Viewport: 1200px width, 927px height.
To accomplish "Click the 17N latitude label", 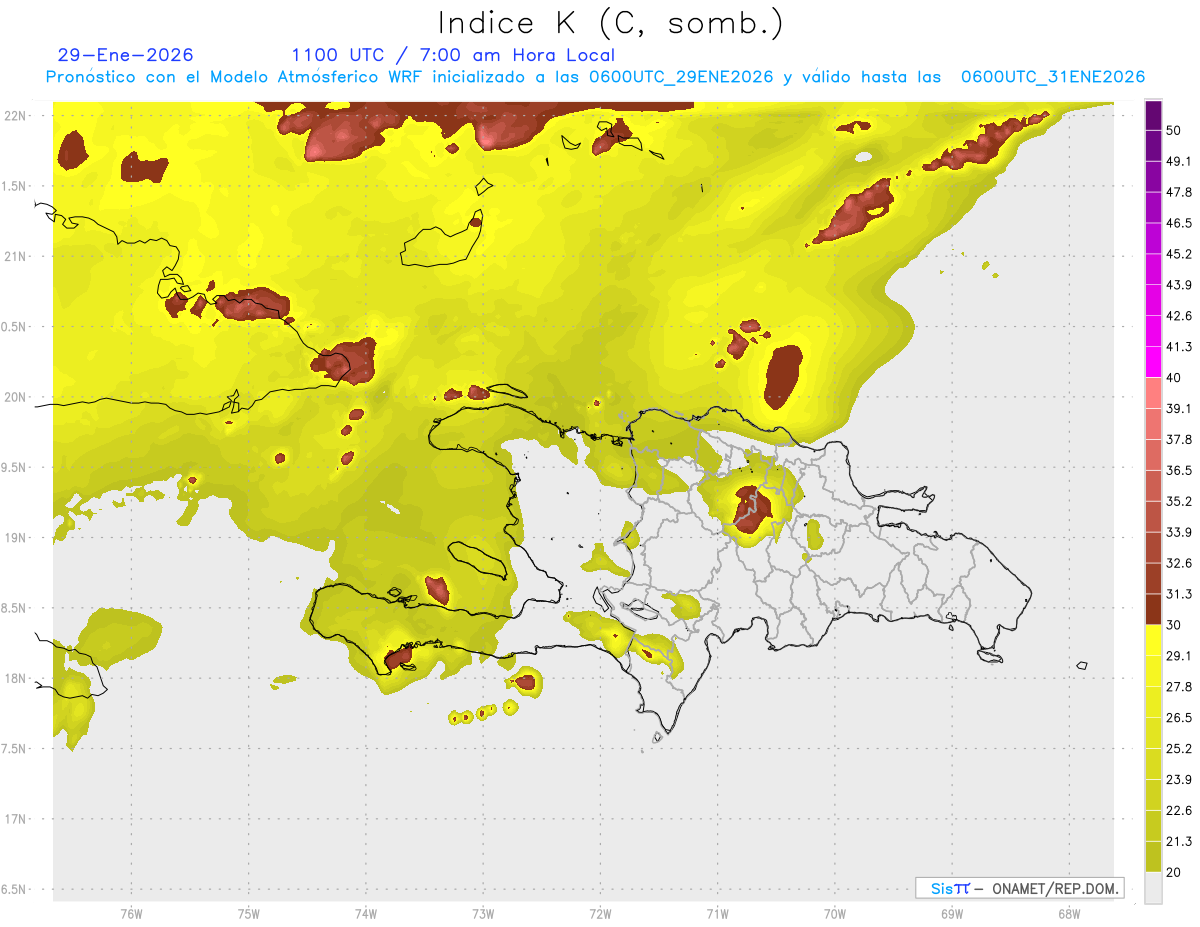I will pos(15,819).
